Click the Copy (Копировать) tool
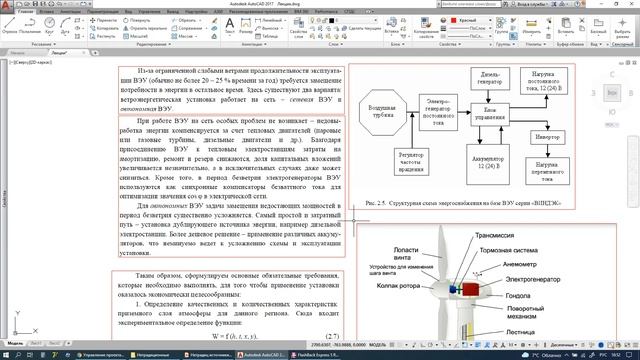 pyautogui.click(x=104, y=28)
